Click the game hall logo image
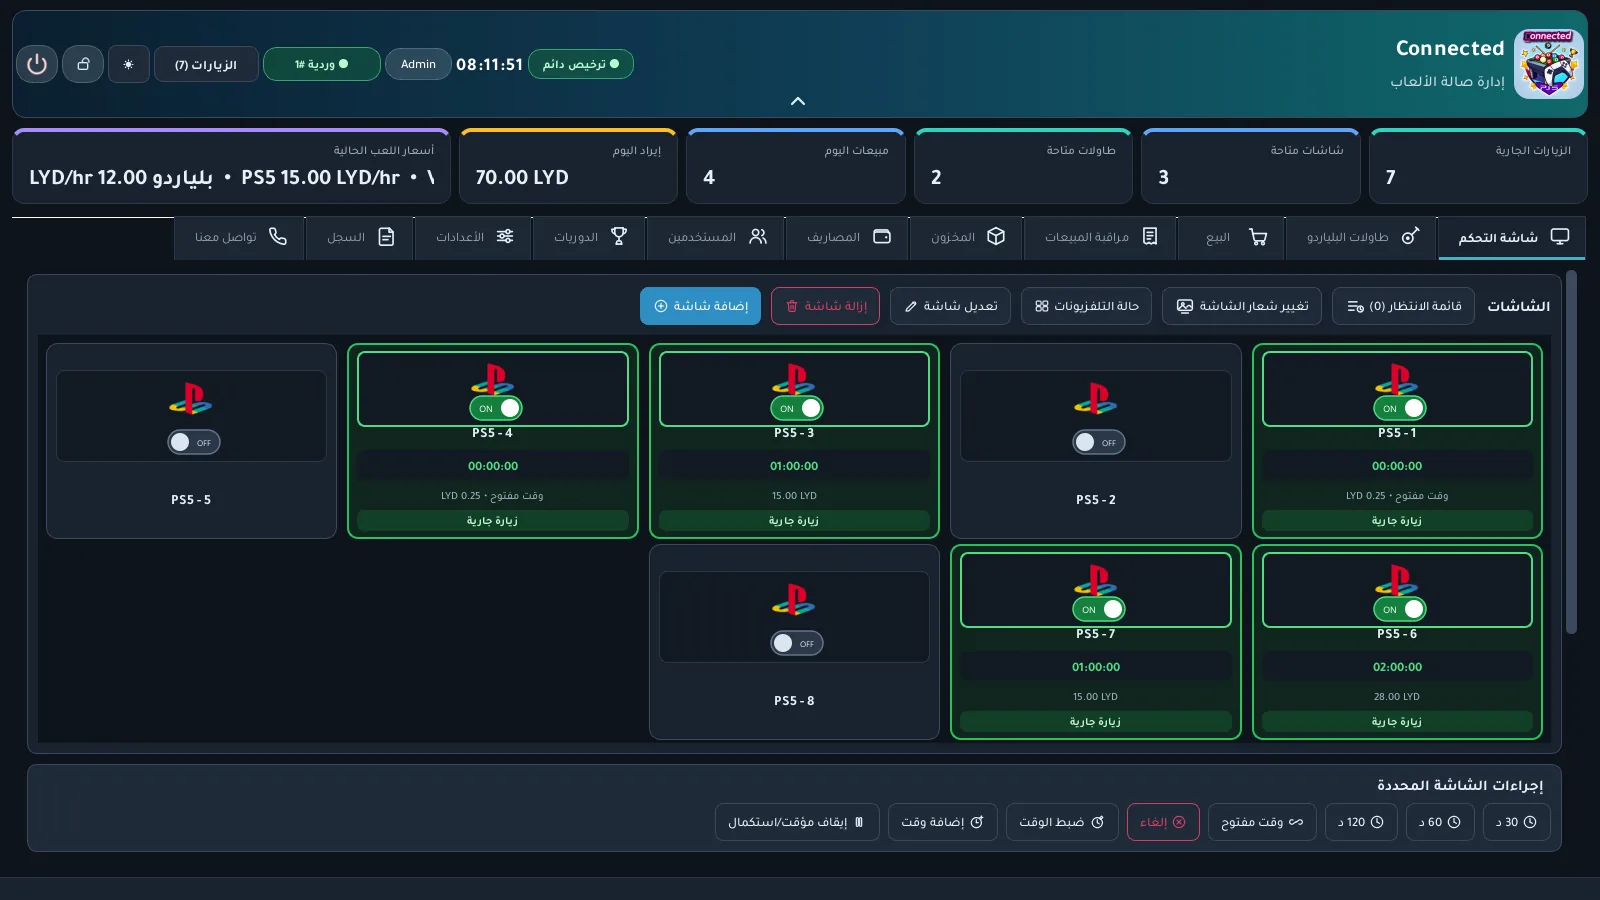Viewport: 1600px width, 900px height. 1549,64
